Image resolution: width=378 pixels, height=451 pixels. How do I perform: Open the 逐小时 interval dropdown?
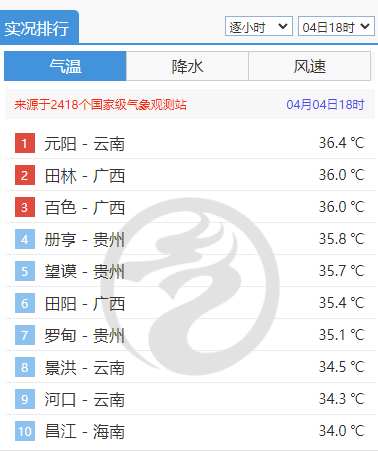(259, 26)
